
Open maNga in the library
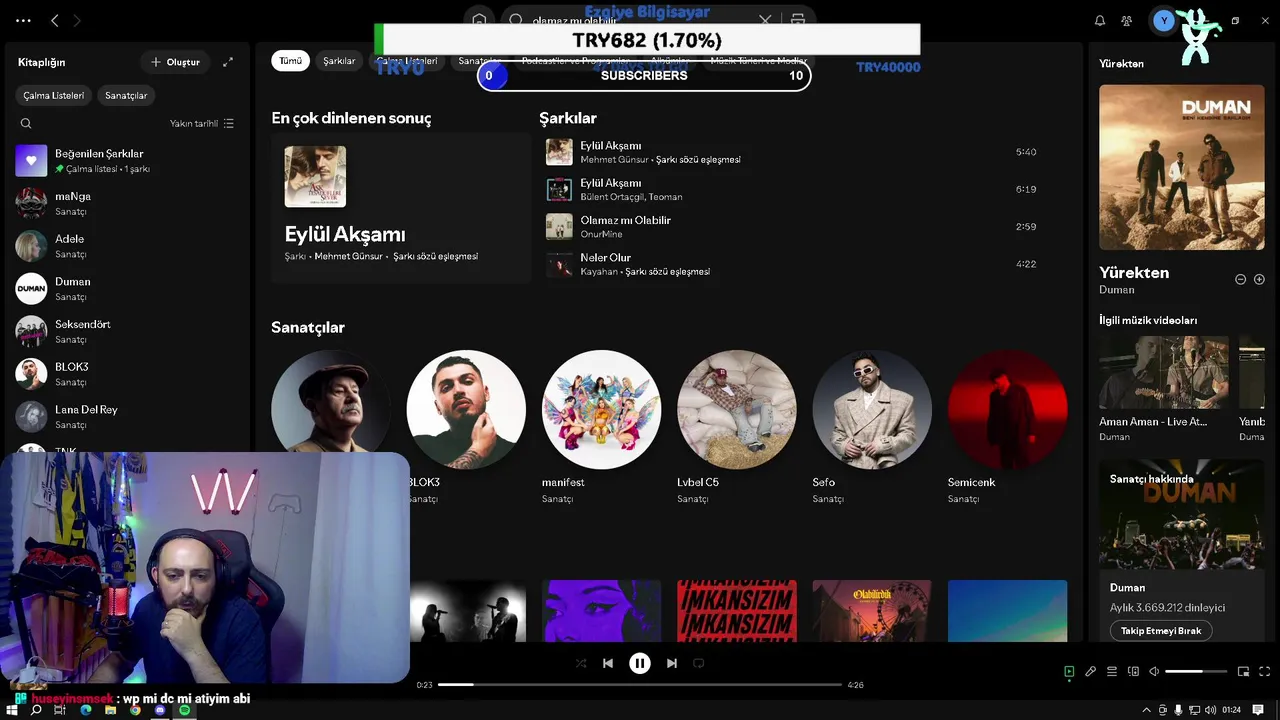coord(125,204)
